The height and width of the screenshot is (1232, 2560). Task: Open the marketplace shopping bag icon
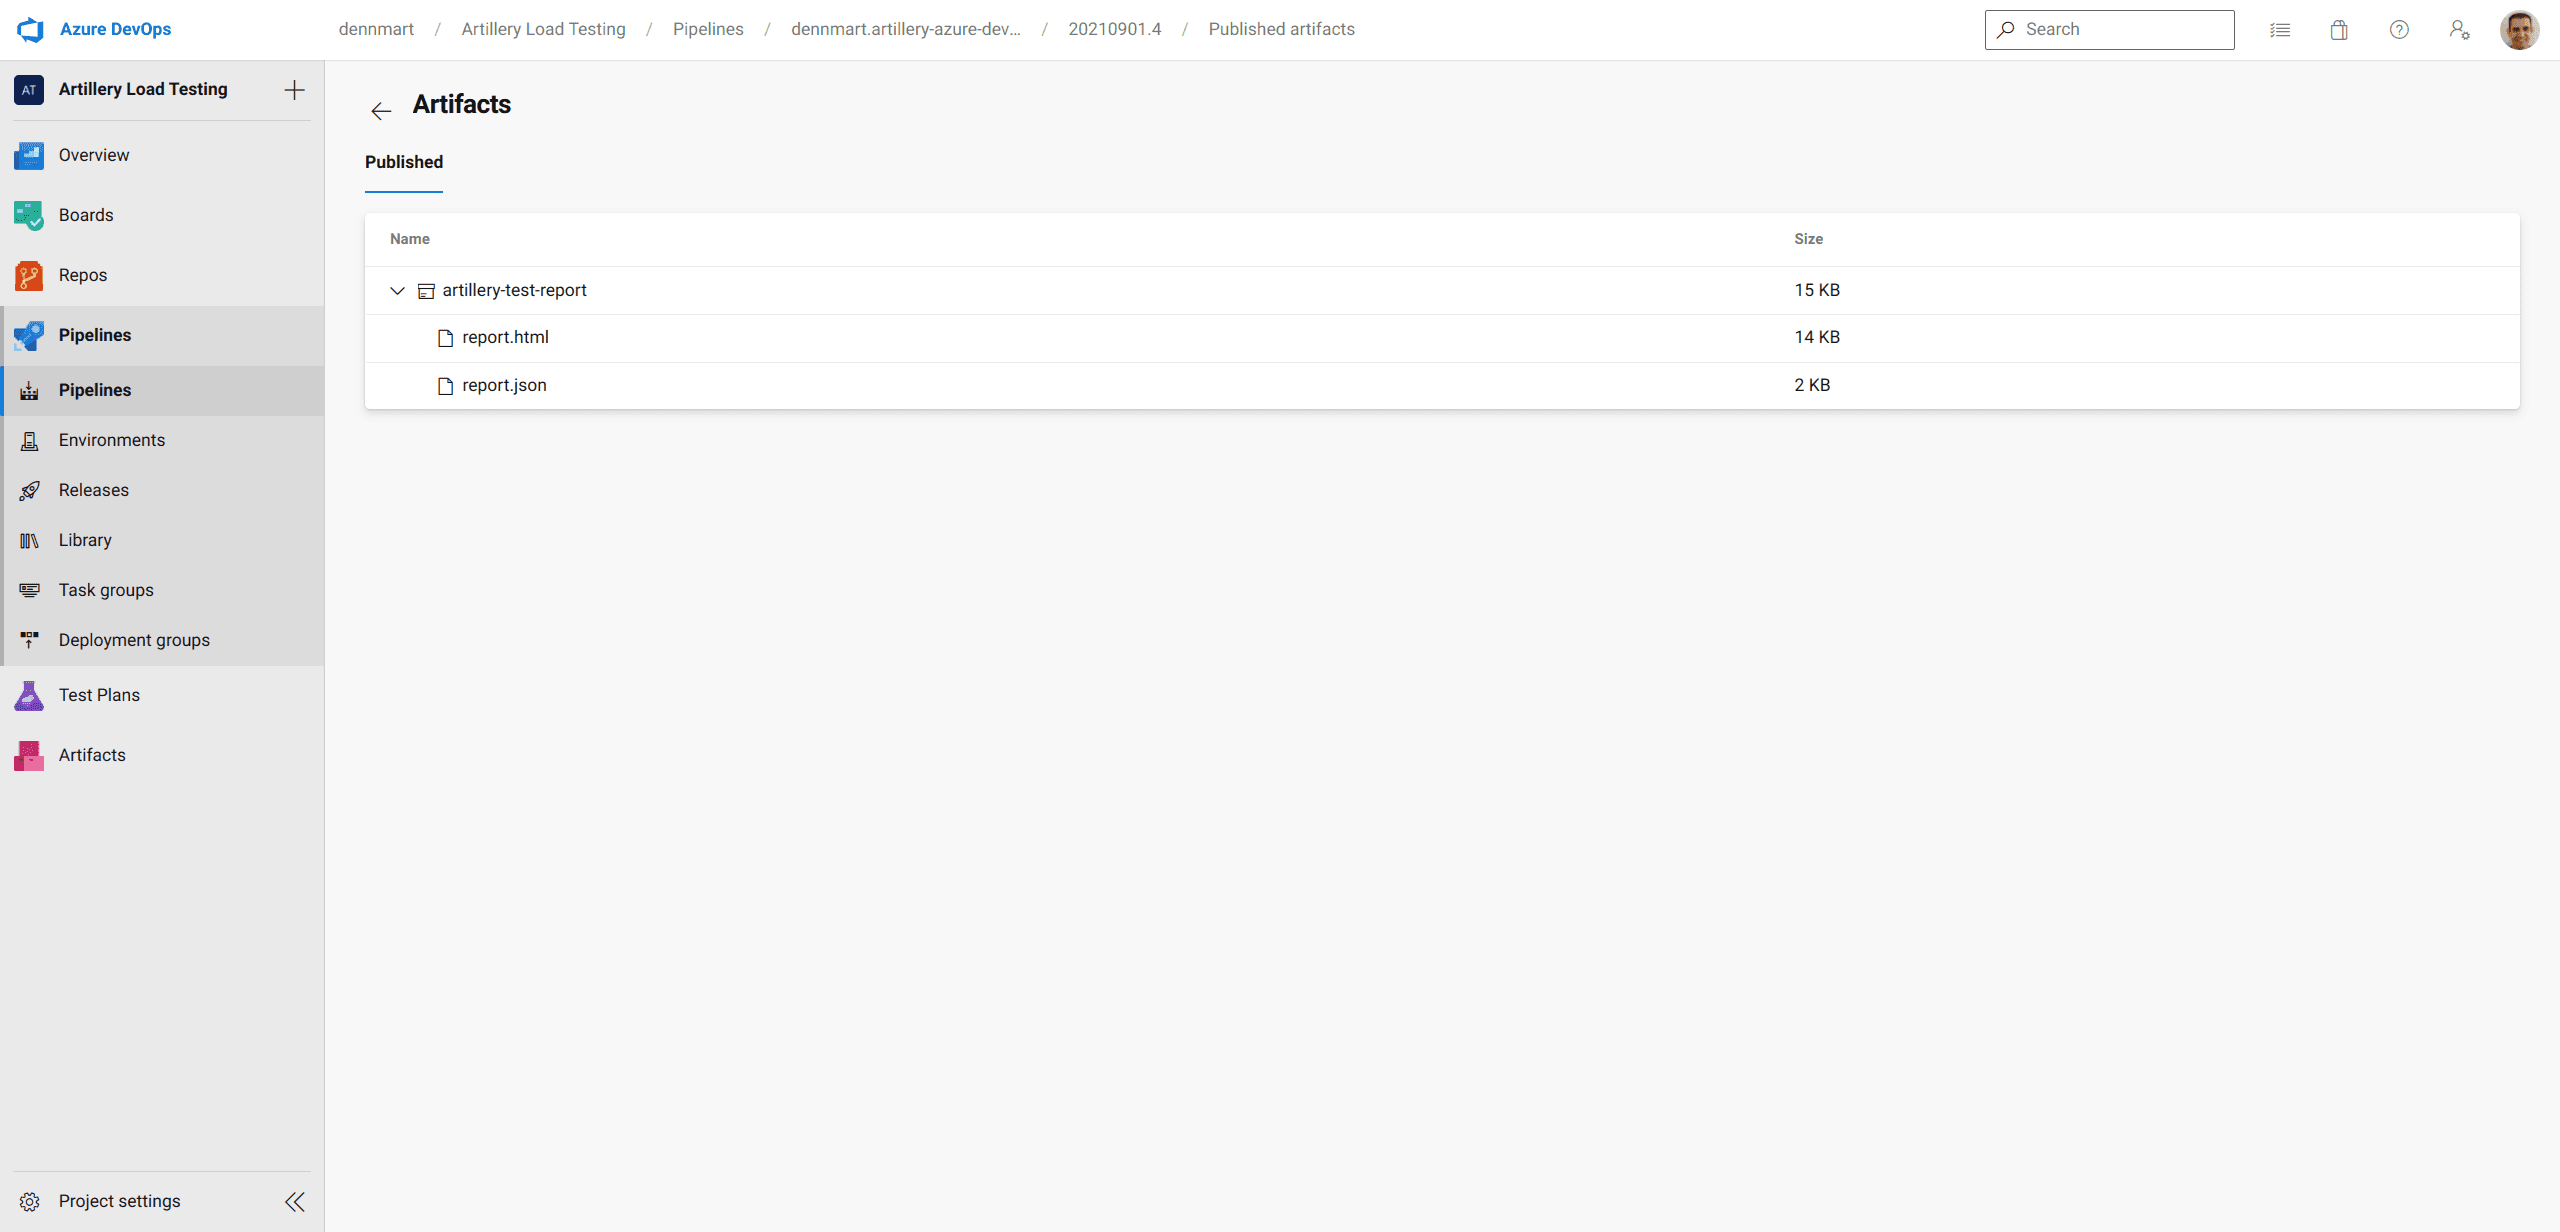[x=2339, y=29]
